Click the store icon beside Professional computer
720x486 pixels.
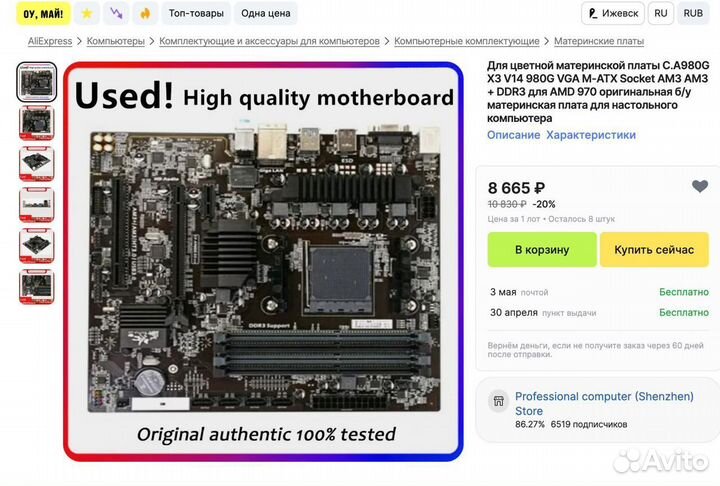click(x=498, y=401)
